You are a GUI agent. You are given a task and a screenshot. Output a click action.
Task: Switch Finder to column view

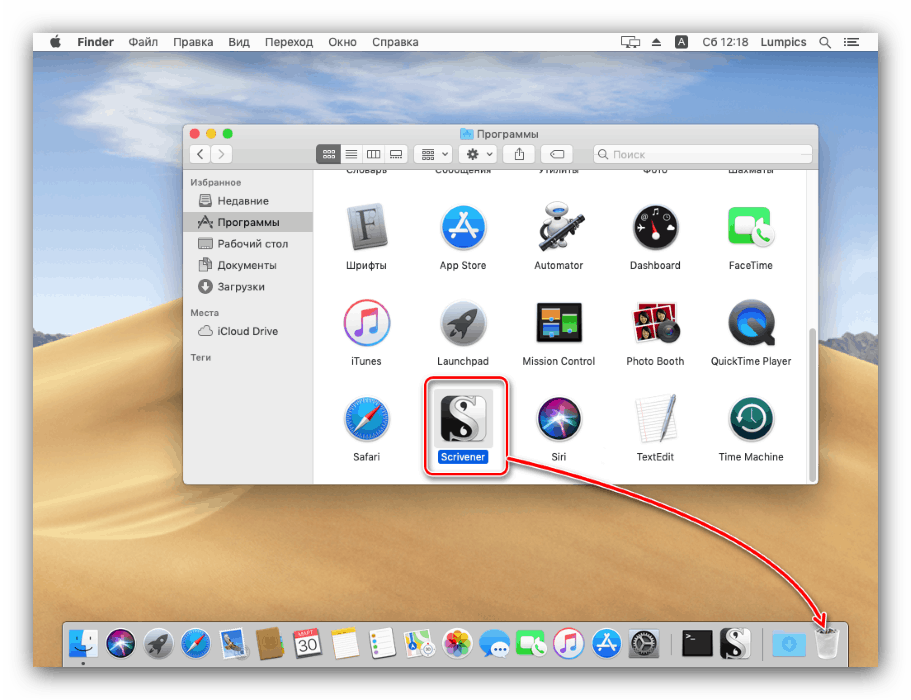374,154
